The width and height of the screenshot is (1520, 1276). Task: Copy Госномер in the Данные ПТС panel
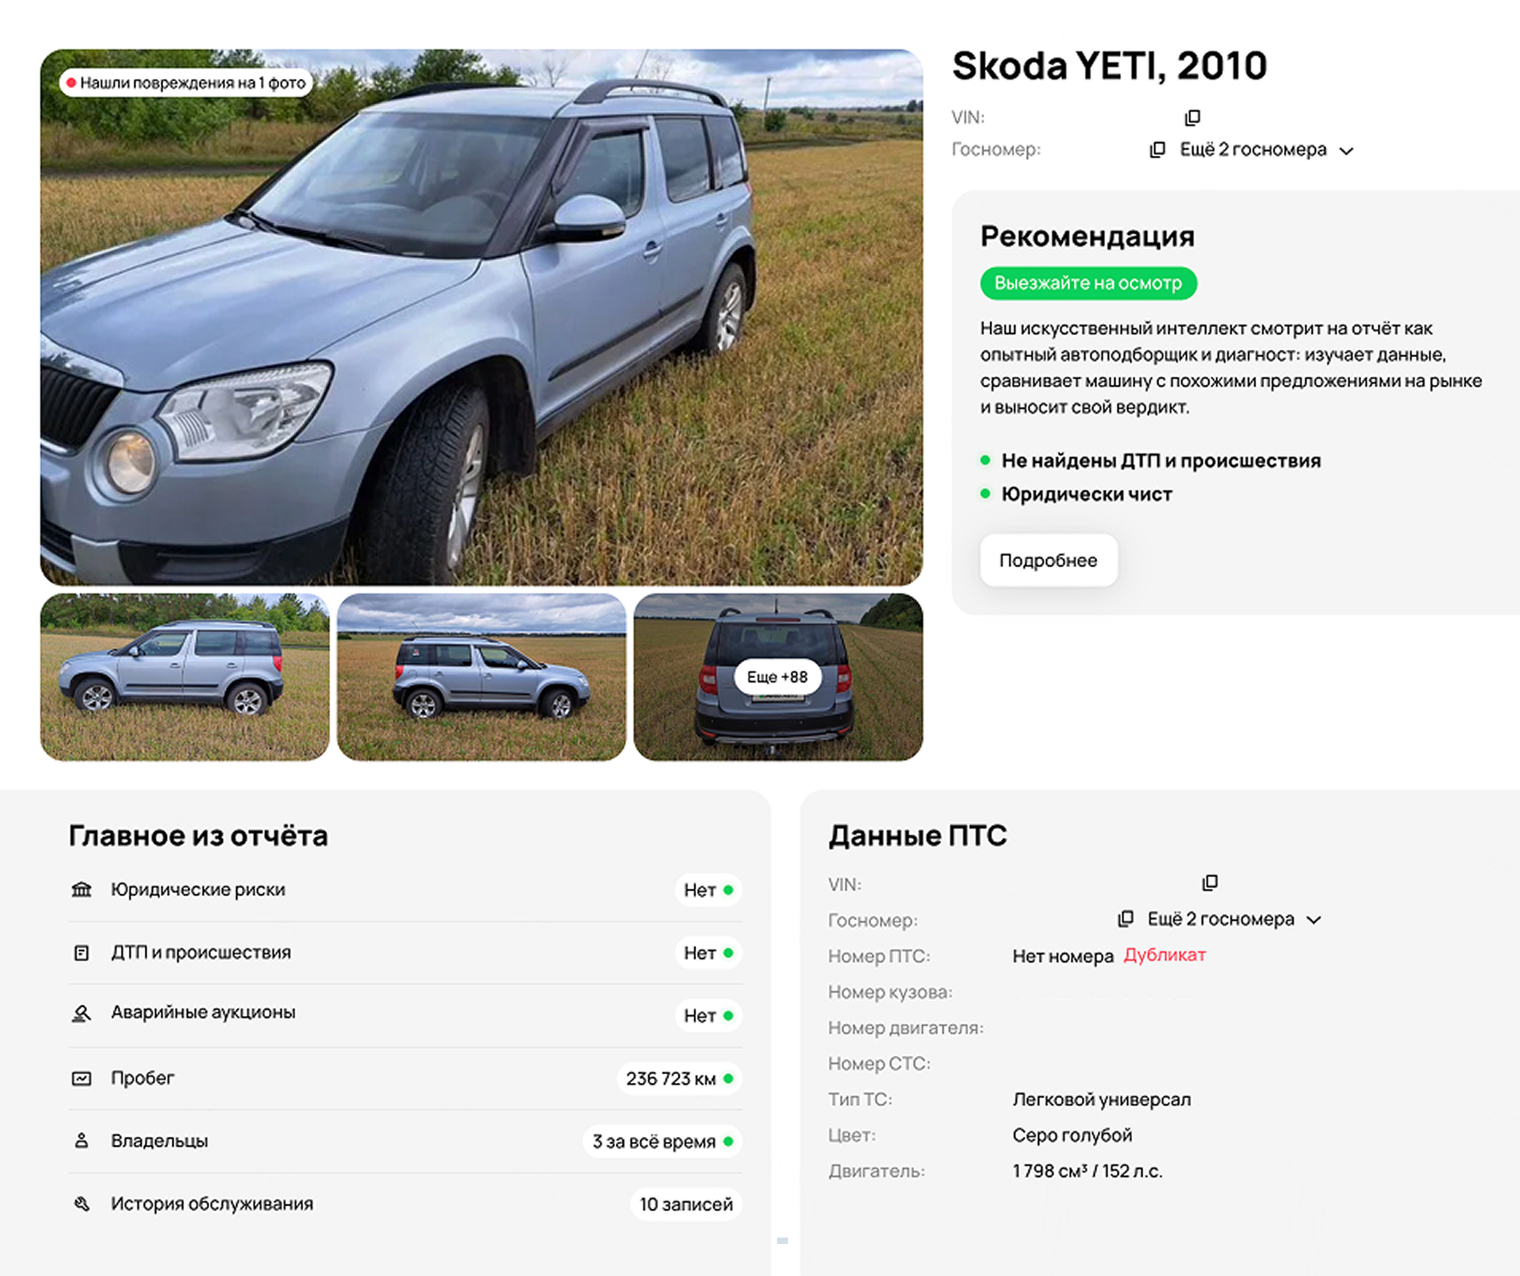click(x=1125, y=919)
